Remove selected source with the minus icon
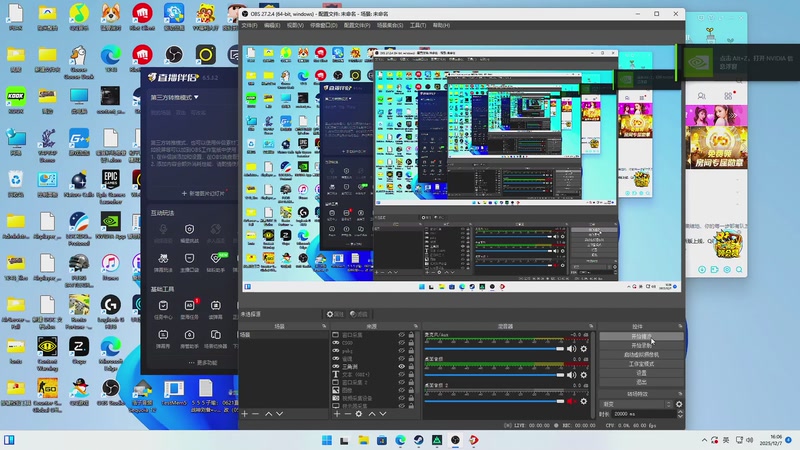The height and width of the screenshot is (450, 800). [347, 414]
